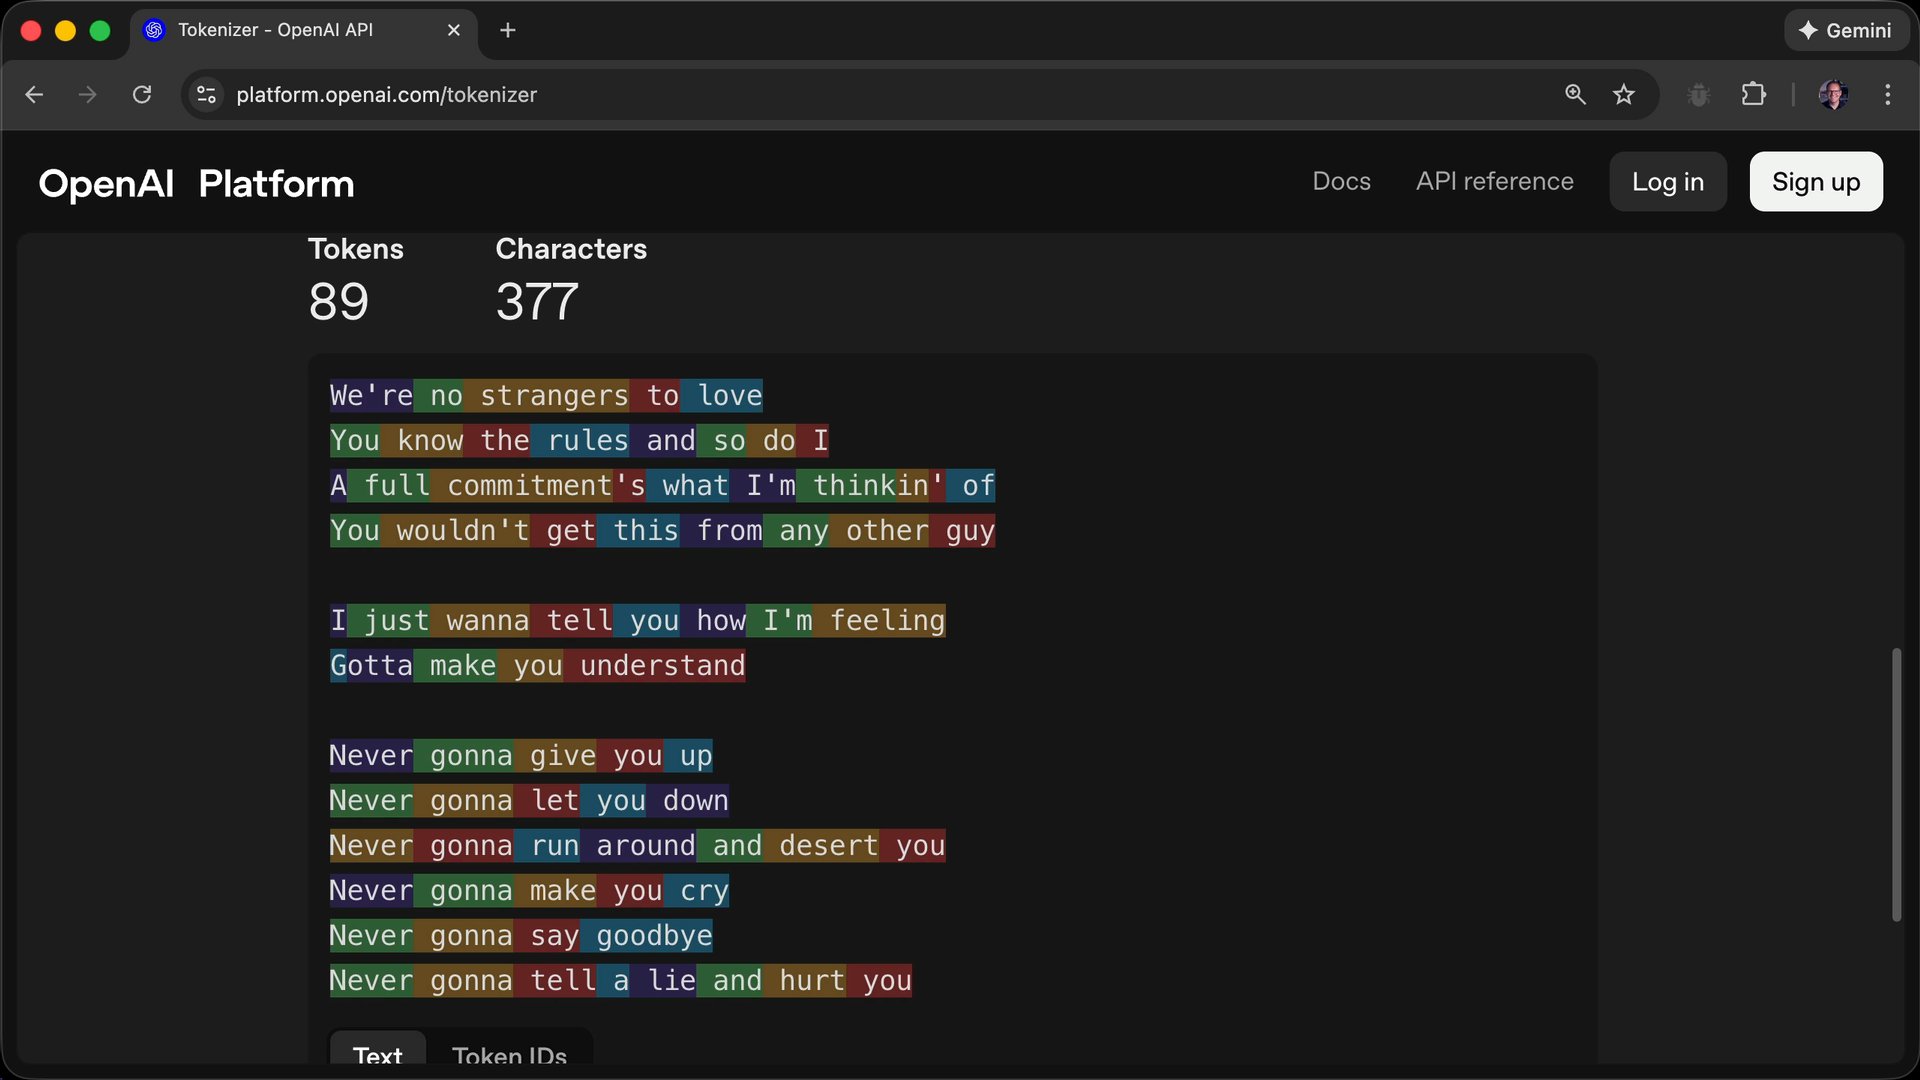Open the site information view icon
This screenshot has height=1080, width=1920.
205,94
